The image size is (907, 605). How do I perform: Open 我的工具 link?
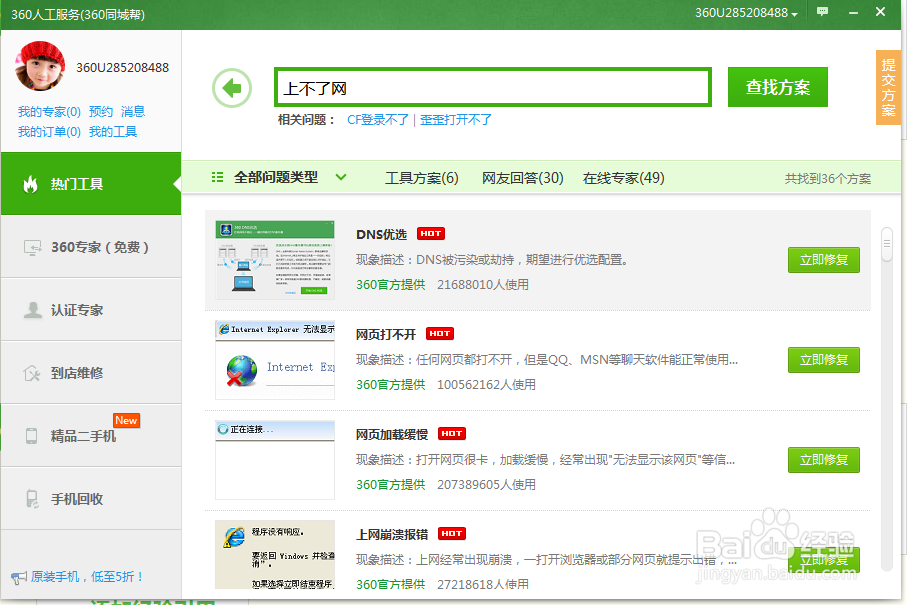[113, 132]
